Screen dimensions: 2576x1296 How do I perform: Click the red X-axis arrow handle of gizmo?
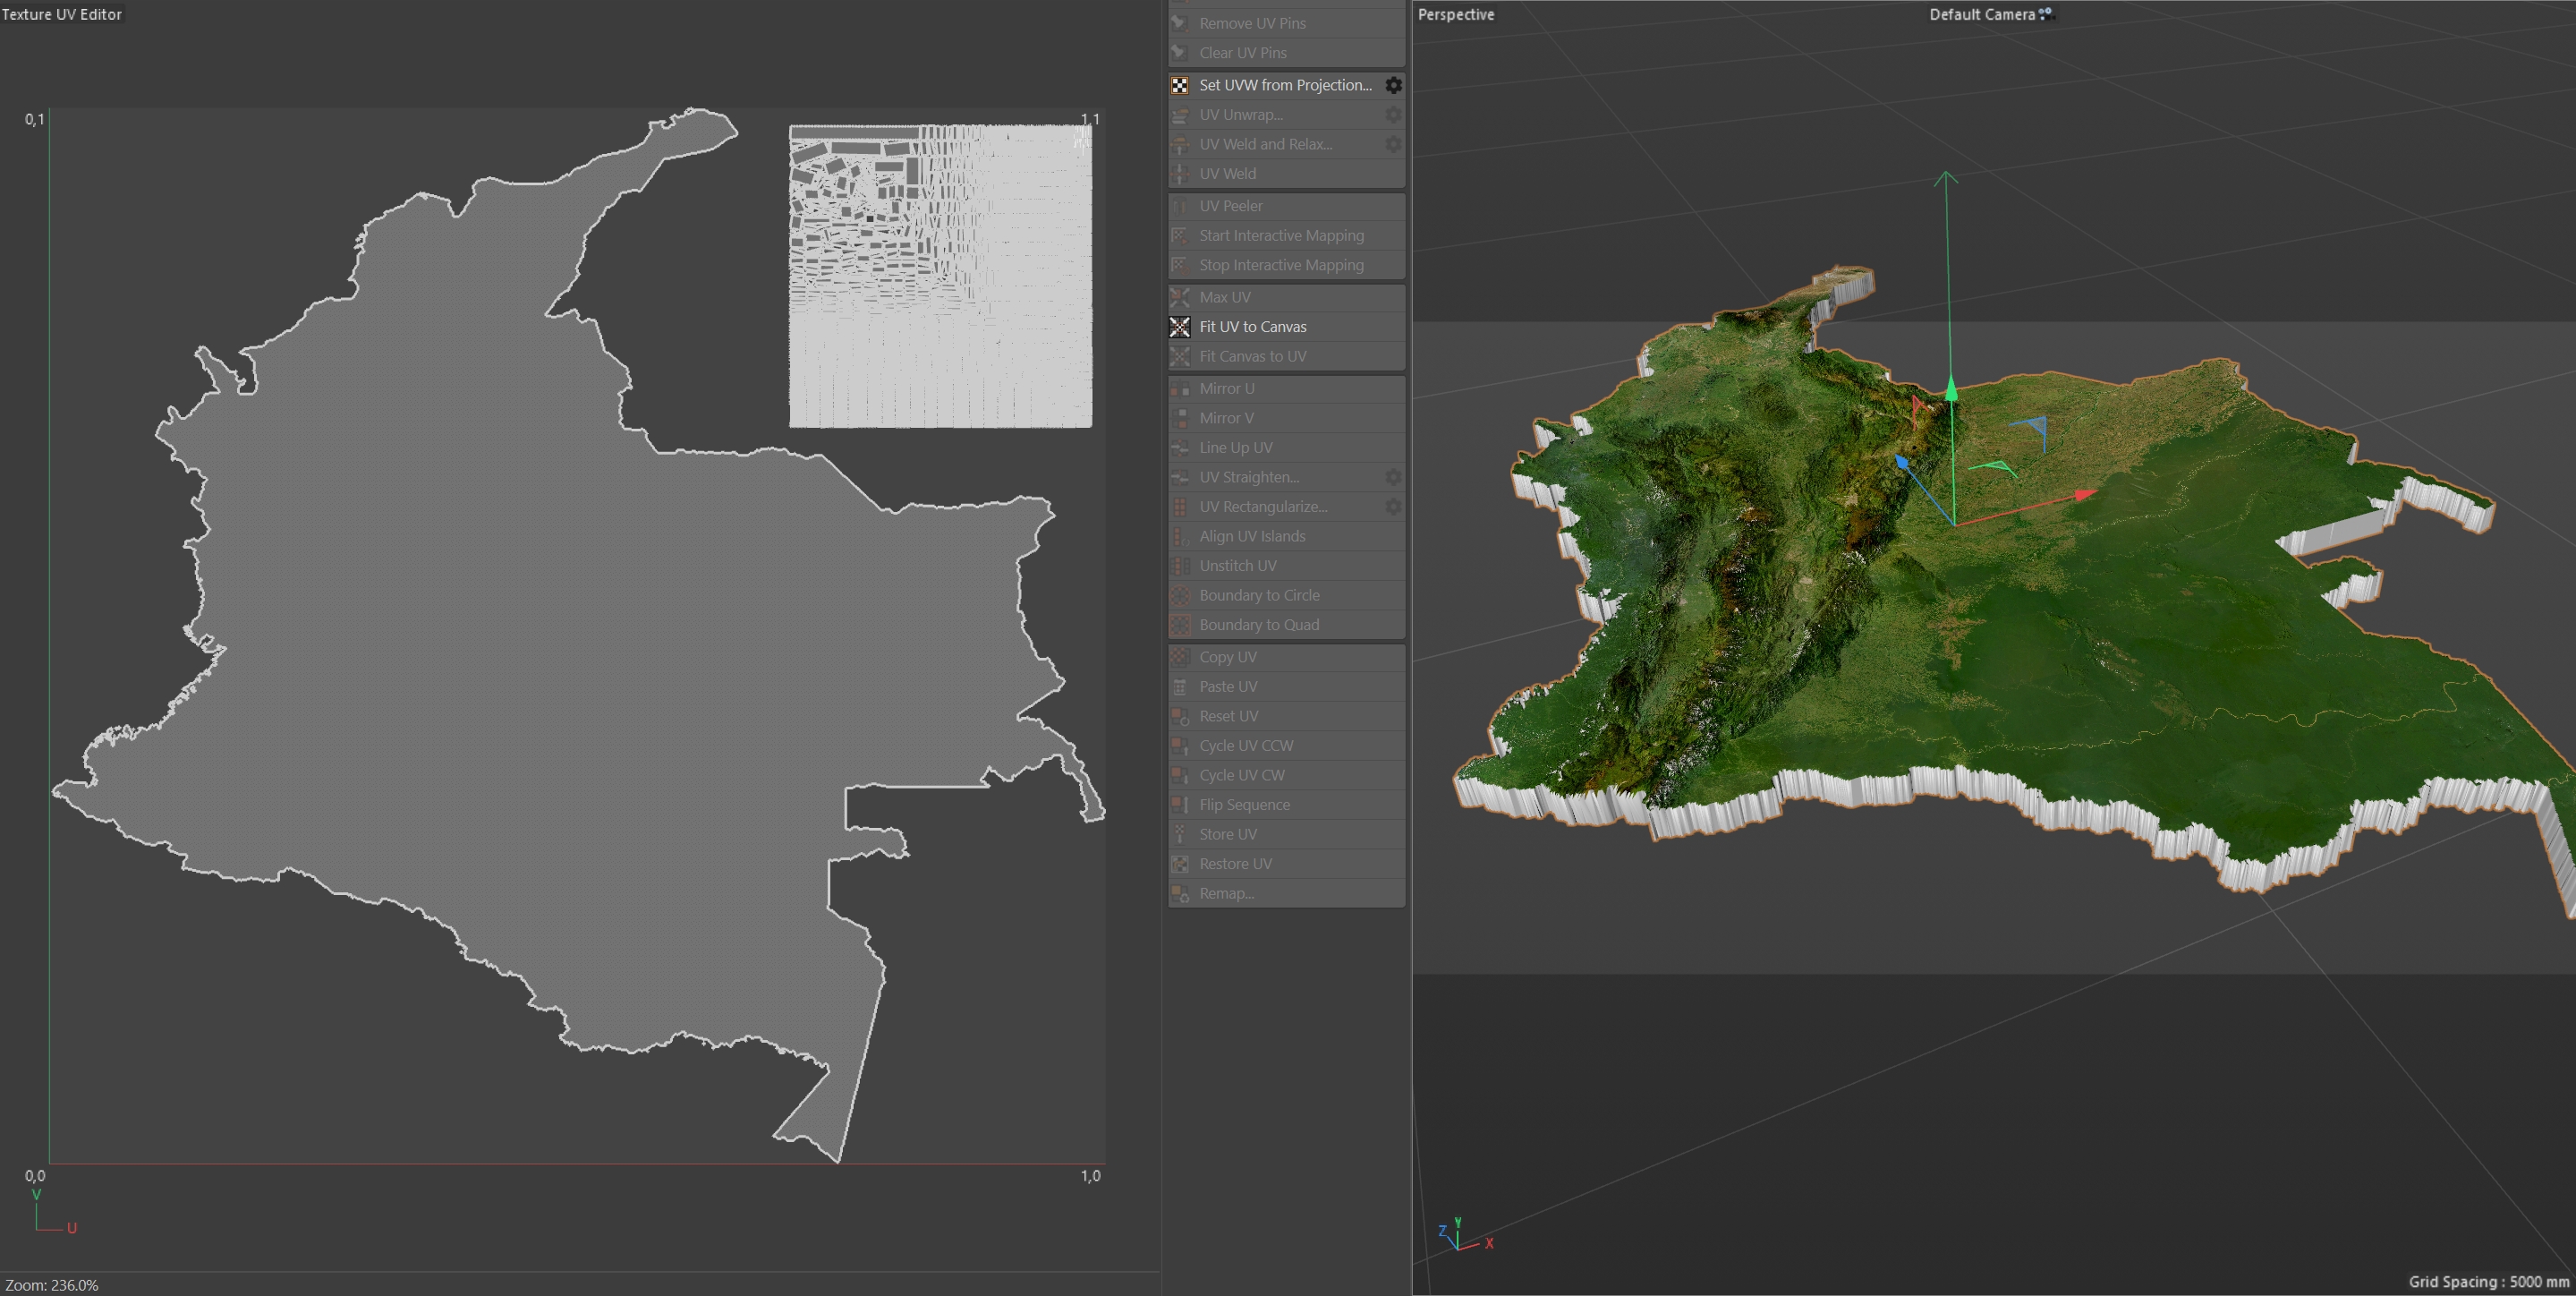tap(2085, 494)
